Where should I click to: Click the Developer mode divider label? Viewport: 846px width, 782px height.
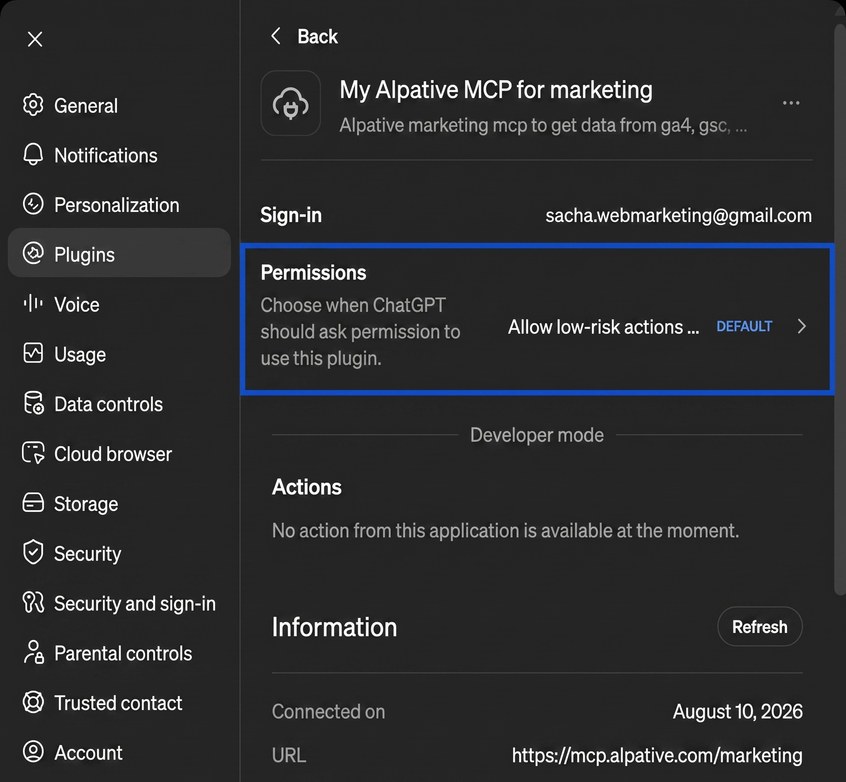point(537,435)
